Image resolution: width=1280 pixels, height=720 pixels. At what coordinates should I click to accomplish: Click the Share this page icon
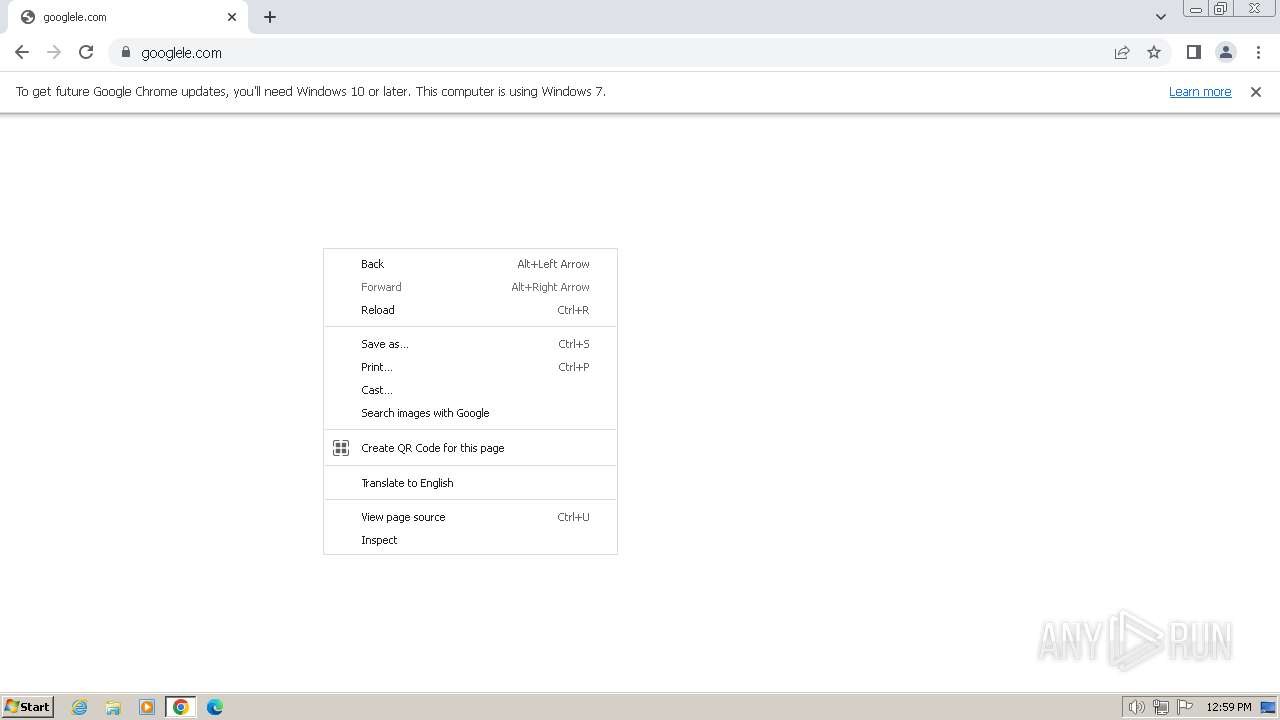1122,52
